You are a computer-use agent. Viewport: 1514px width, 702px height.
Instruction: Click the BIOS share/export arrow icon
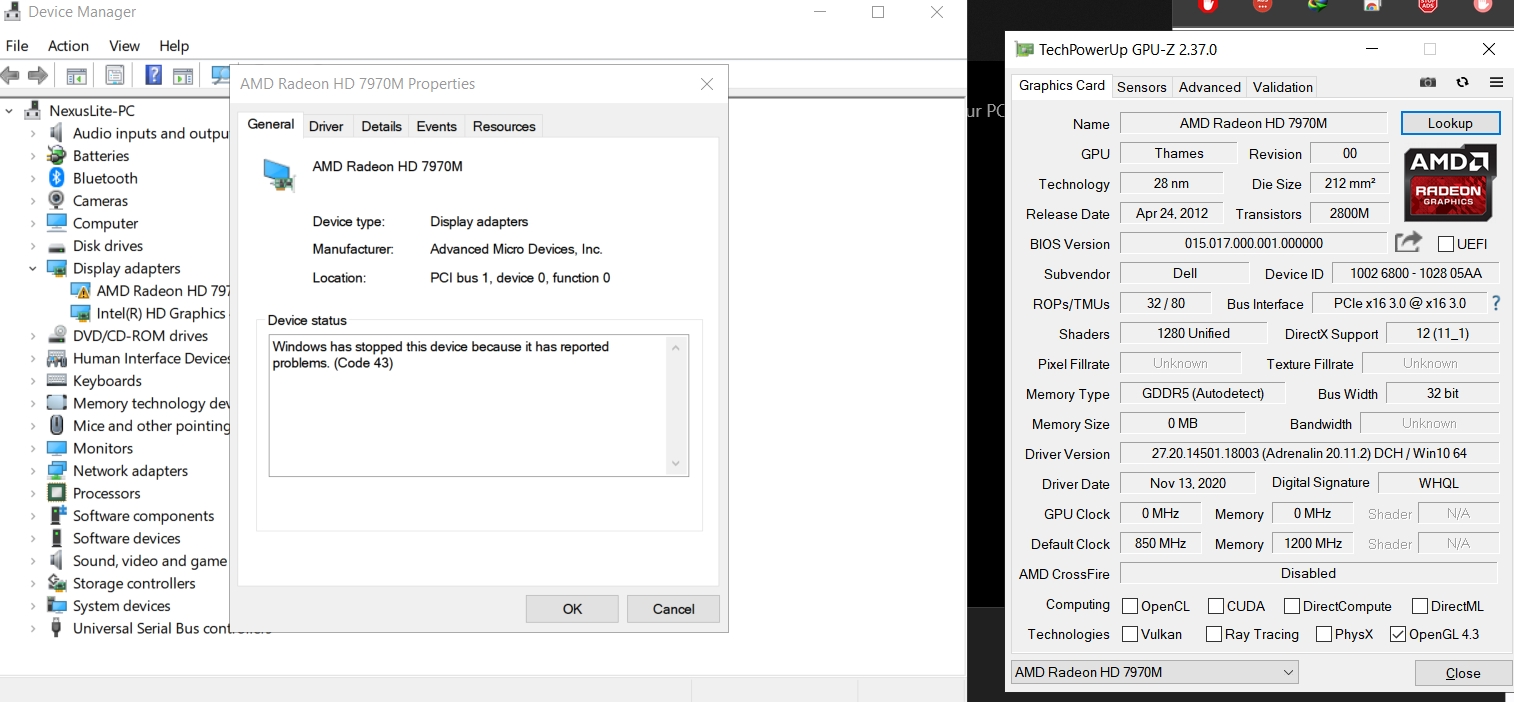point(1408,242)
